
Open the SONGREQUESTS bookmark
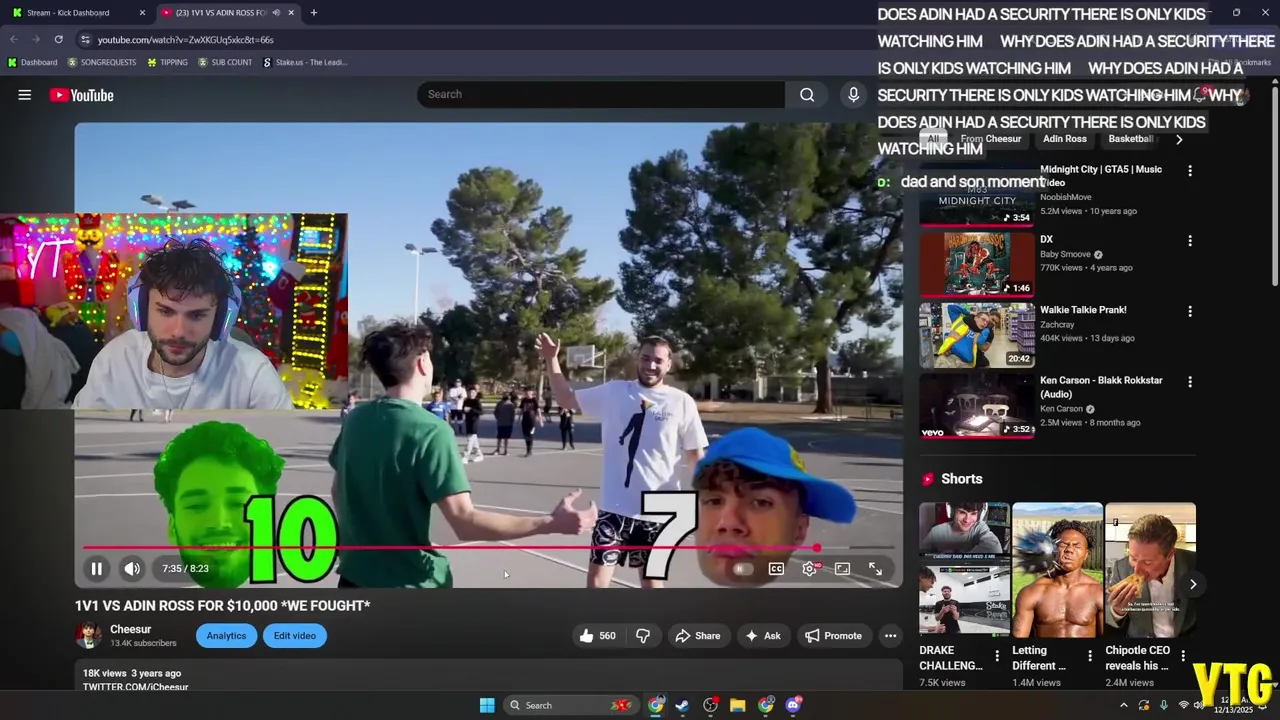tap(102, 62)
